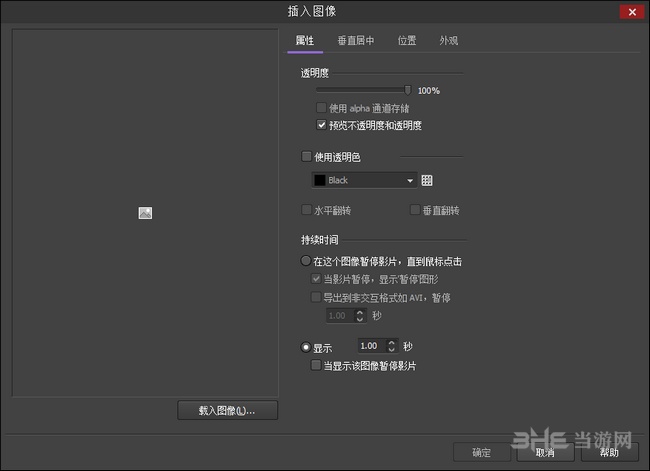The height and width of the screenshot is (471, 650).
Task: Click the AVI pause seconds field
Action: pyautogui.click(x=340, y=316)
